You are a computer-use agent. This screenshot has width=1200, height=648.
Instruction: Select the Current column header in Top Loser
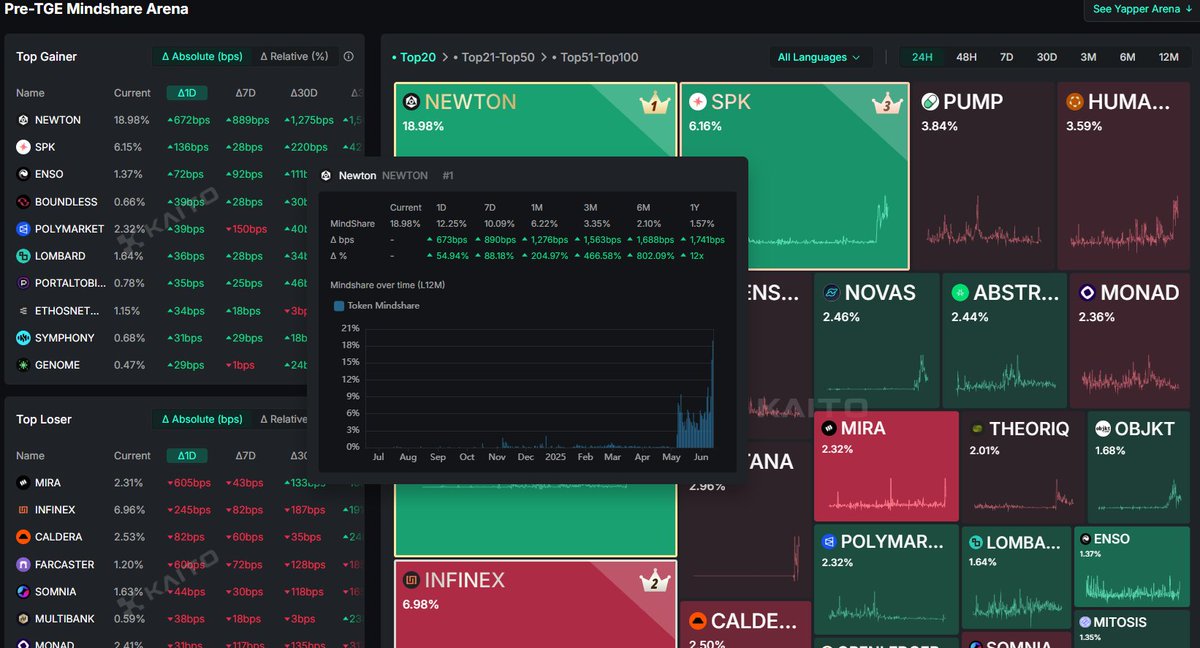(132, 456)
